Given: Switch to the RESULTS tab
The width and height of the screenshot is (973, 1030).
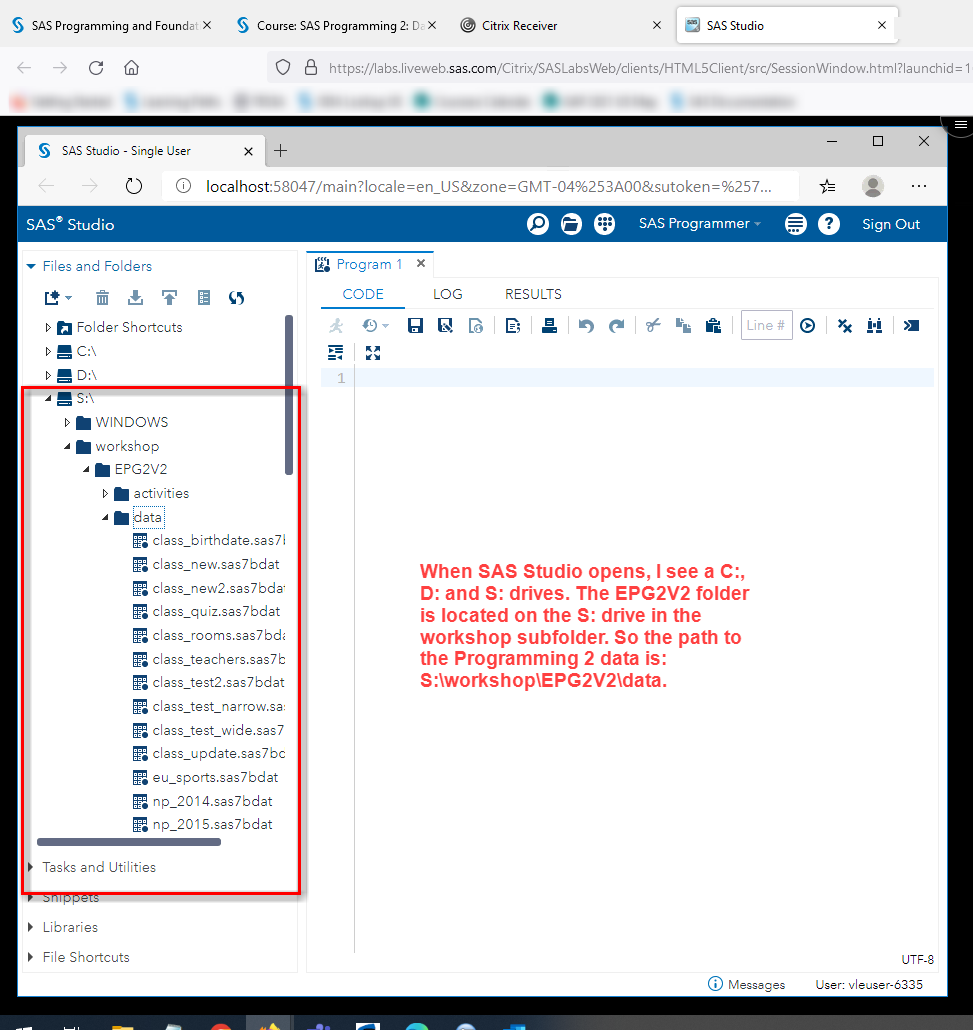Looking at the screenshot, I should 532,294.
